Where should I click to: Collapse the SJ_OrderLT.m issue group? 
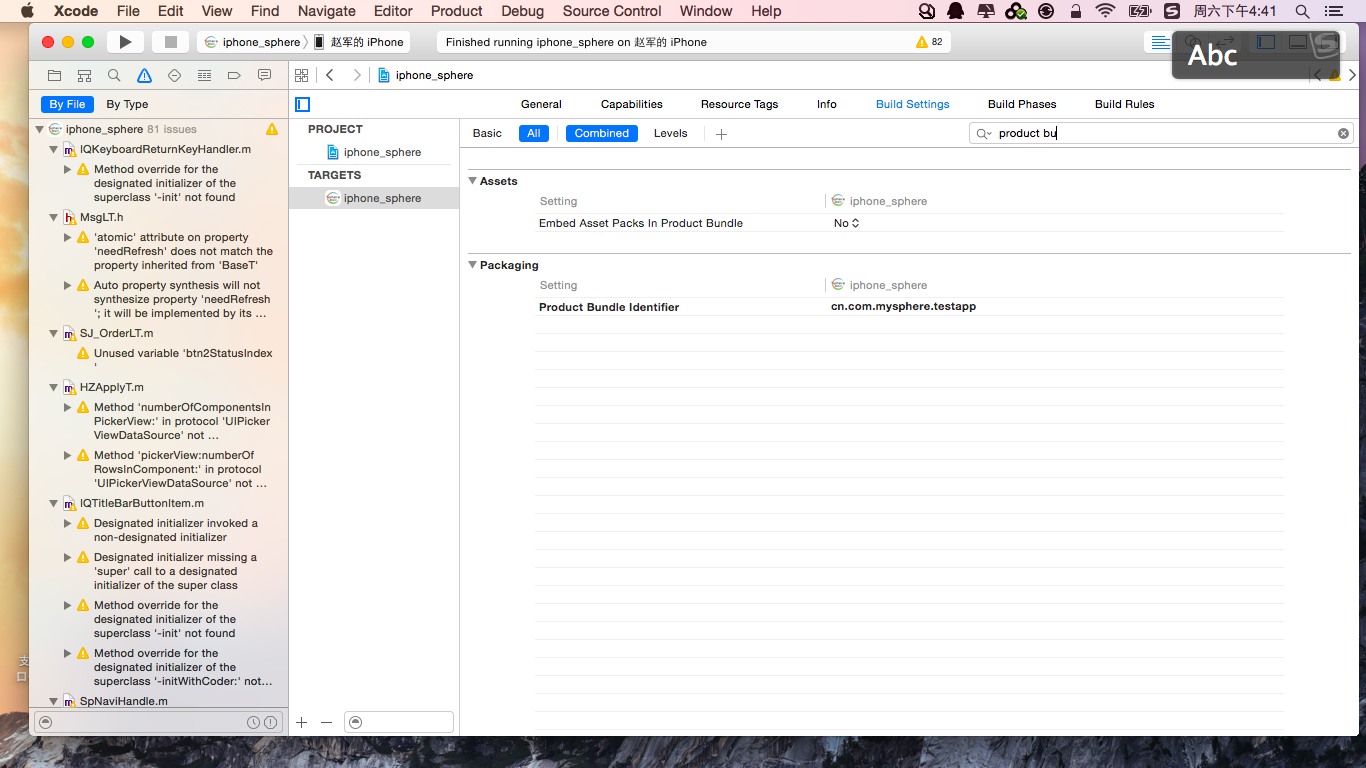(x=54, y=333)
